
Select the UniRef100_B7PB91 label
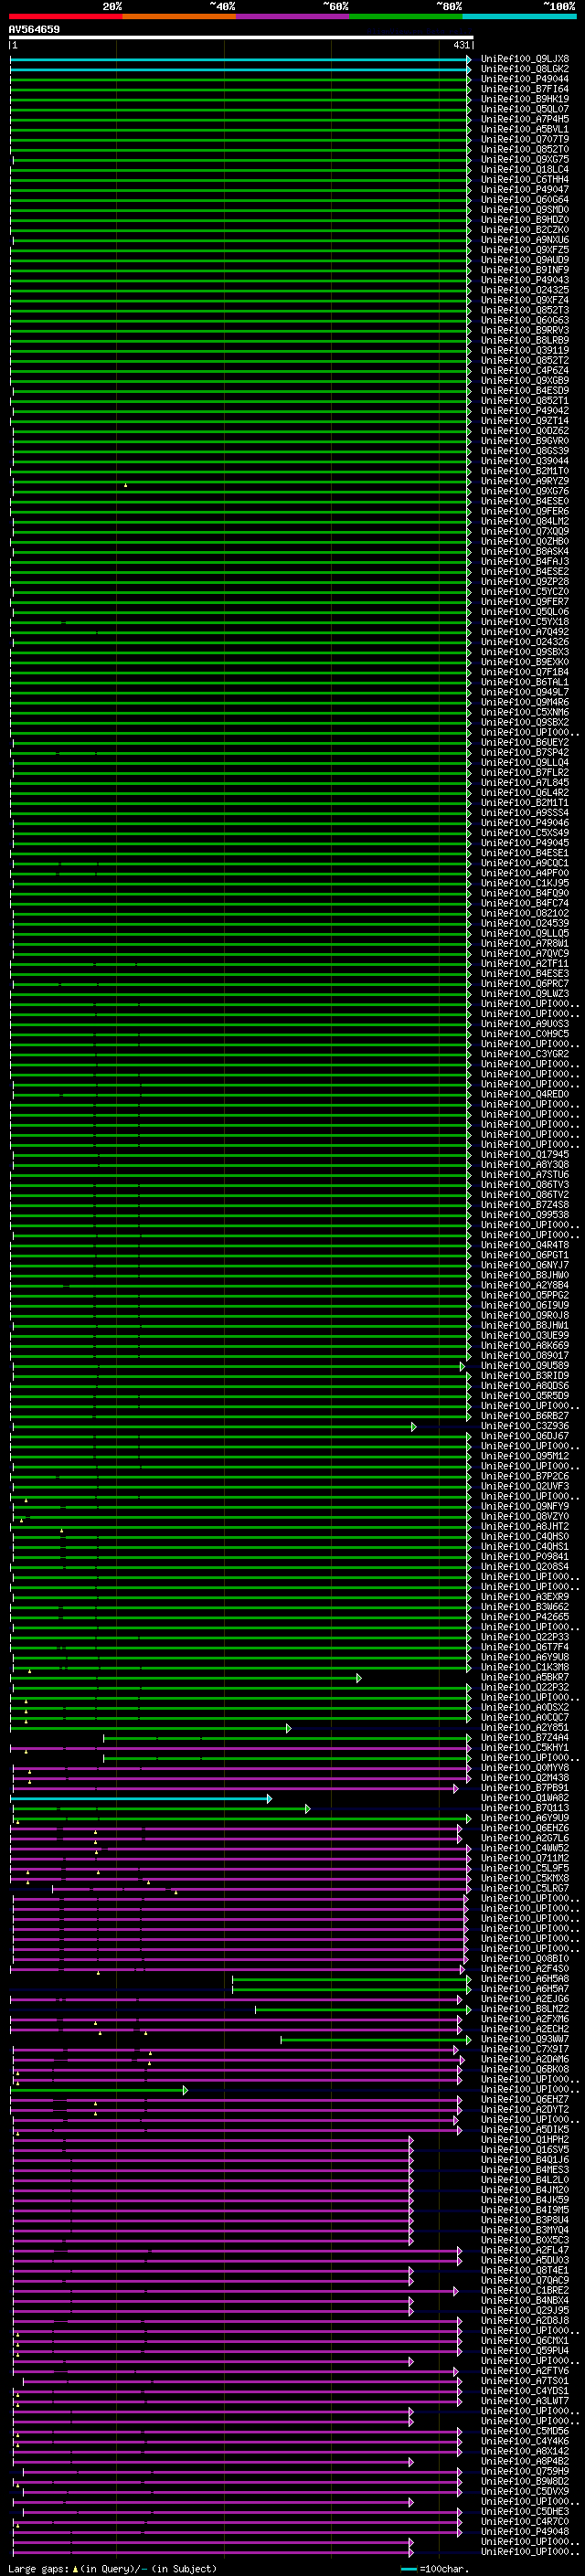click(525, 1788)
